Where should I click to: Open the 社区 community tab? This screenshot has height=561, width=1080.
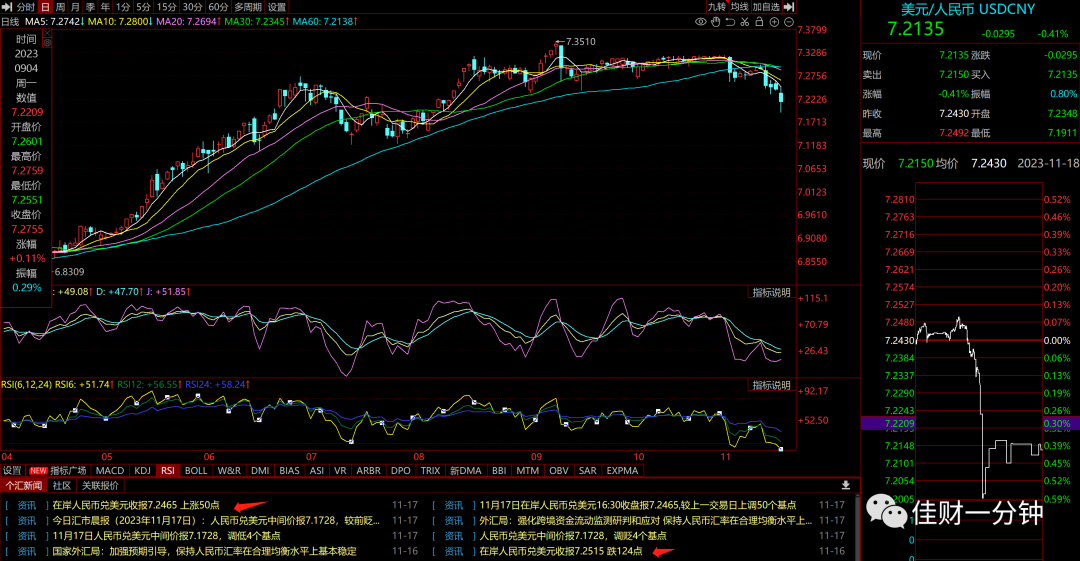tap(62, 486)
